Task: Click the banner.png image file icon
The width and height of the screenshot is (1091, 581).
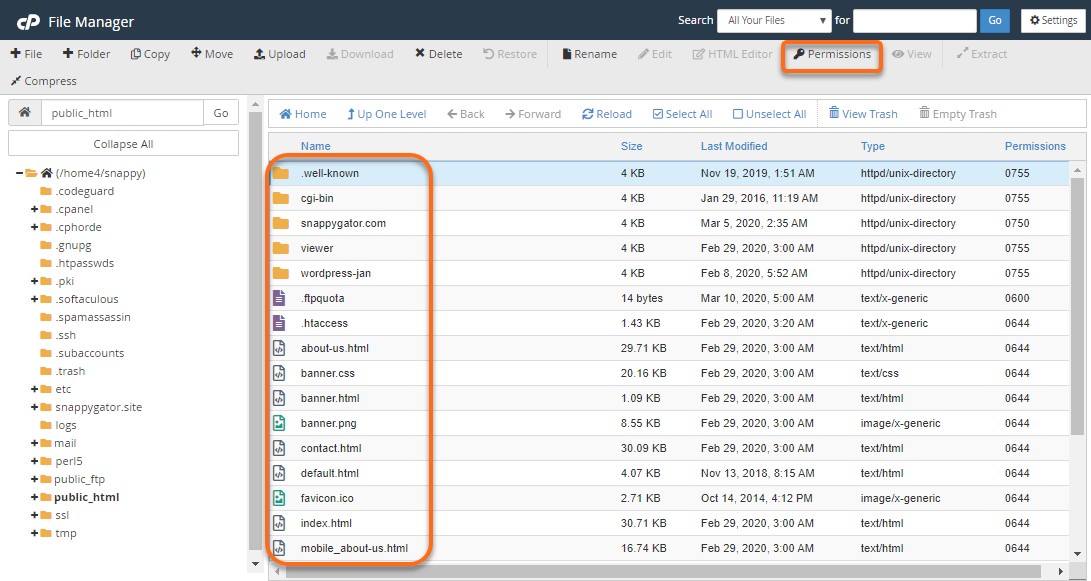Action: coord(279,423)
